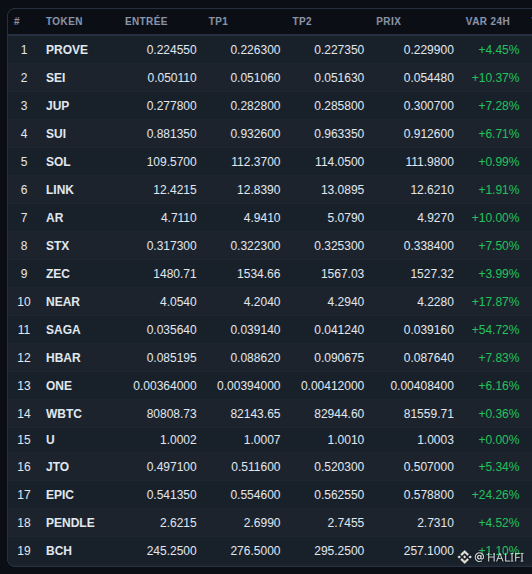
Task: Sort by the VAR 24H column header
Action: pos(487,21)
